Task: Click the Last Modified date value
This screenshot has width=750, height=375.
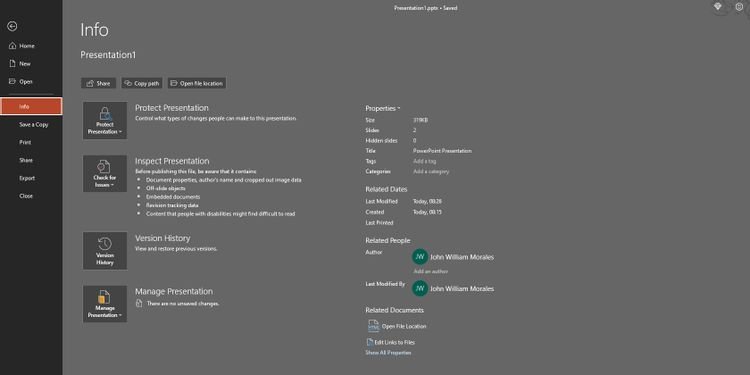Action: click(428, 201)
